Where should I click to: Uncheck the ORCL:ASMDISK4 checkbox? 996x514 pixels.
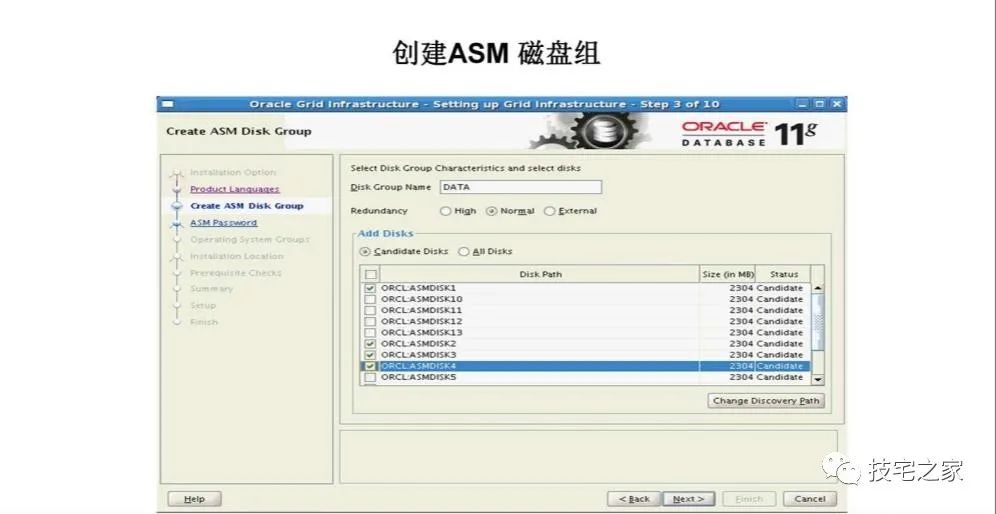pos(370,366)
